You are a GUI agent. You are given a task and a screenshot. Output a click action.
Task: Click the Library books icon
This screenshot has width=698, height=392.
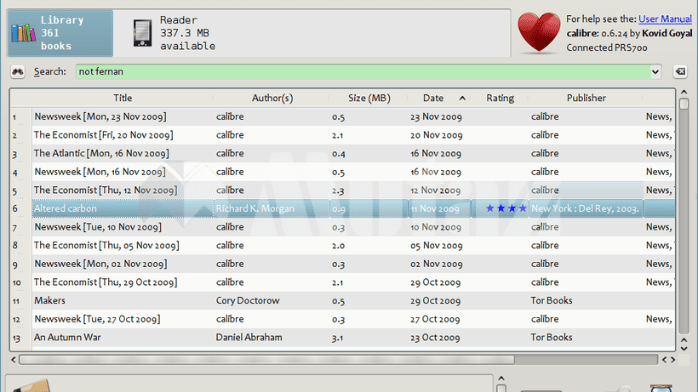coord(23,33)
